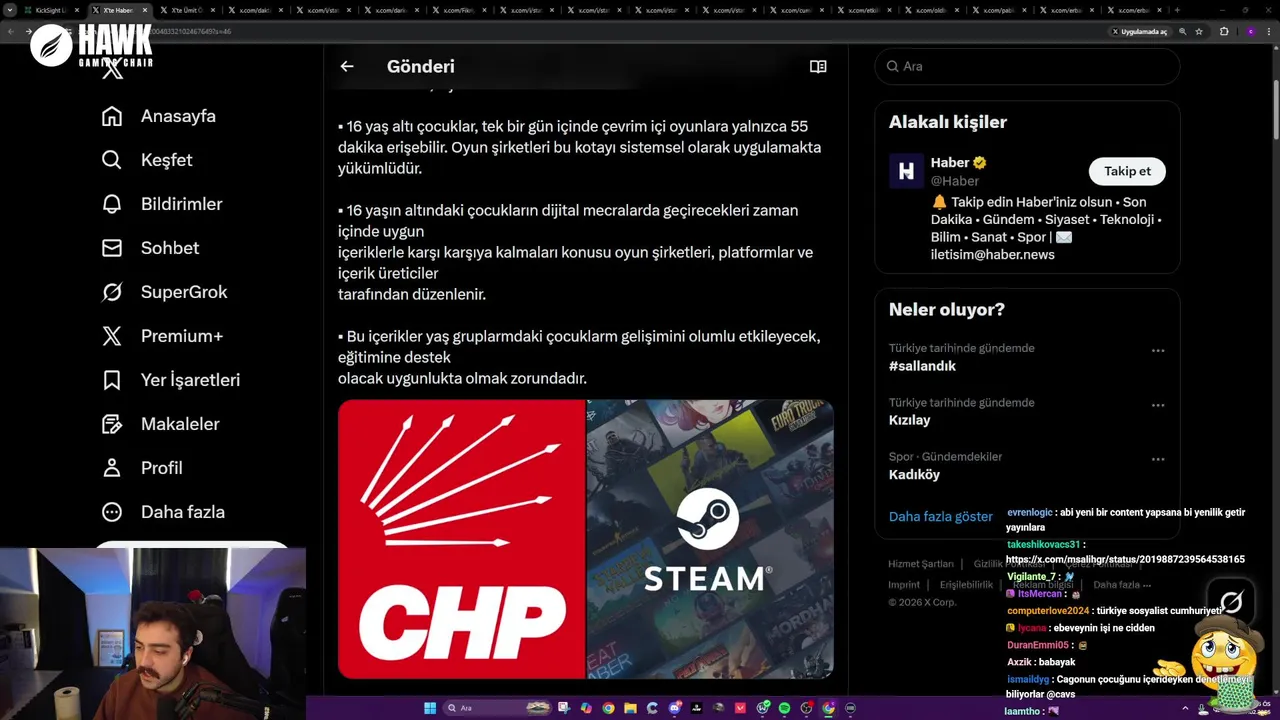The image size is (1280, 720).
Task: Open Chrome profile avatar
Action: click(1250, 31)
